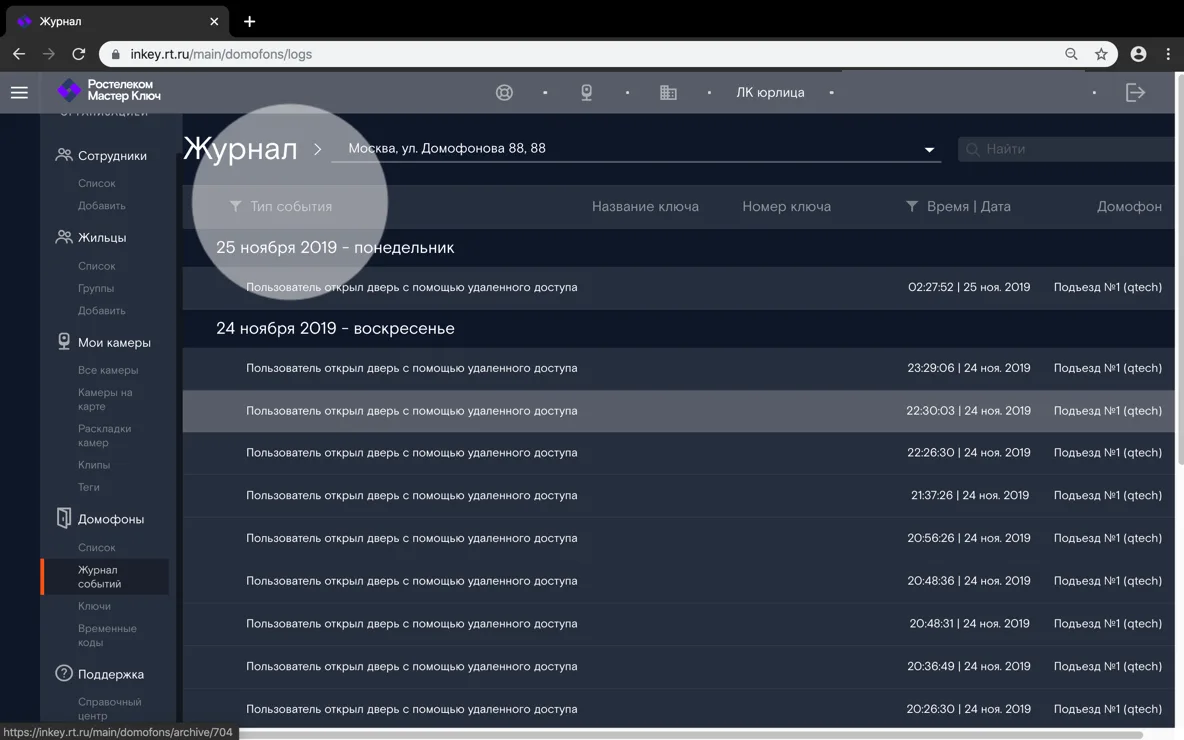Click the Жильцы people icon
Screen dimensions: 1184x740
pyautogui.click(x=63, y=237)
